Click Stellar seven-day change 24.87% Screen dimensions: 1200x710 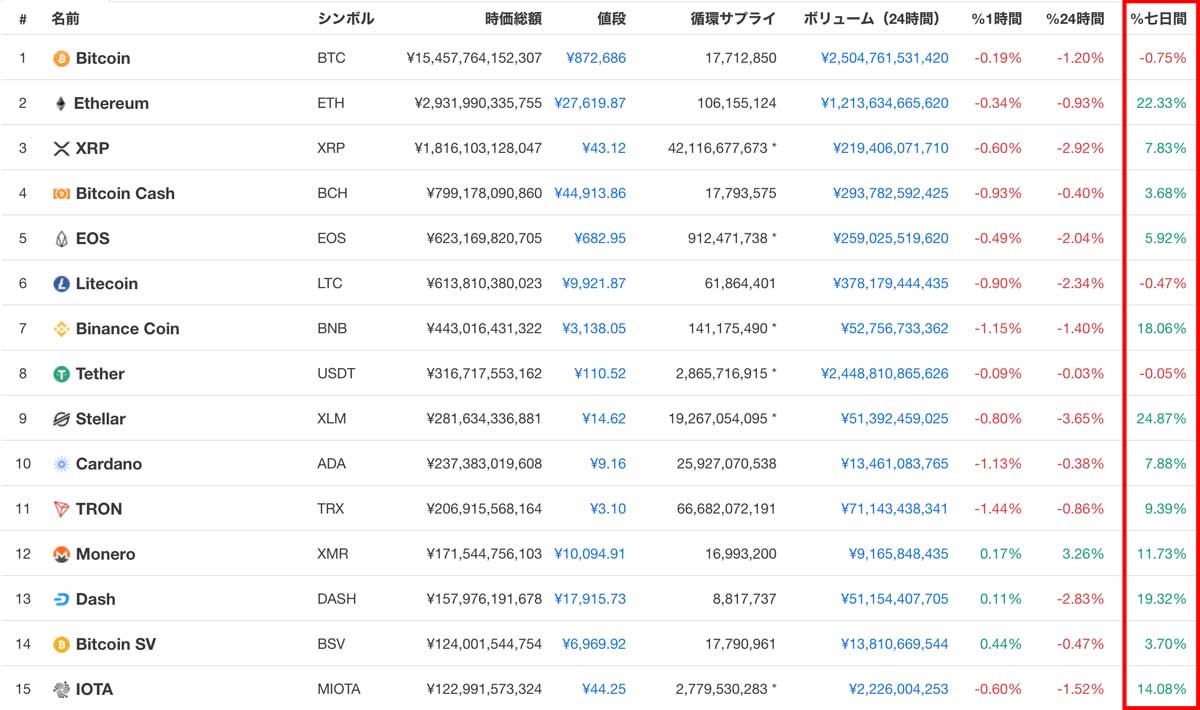click(1162, 419)
